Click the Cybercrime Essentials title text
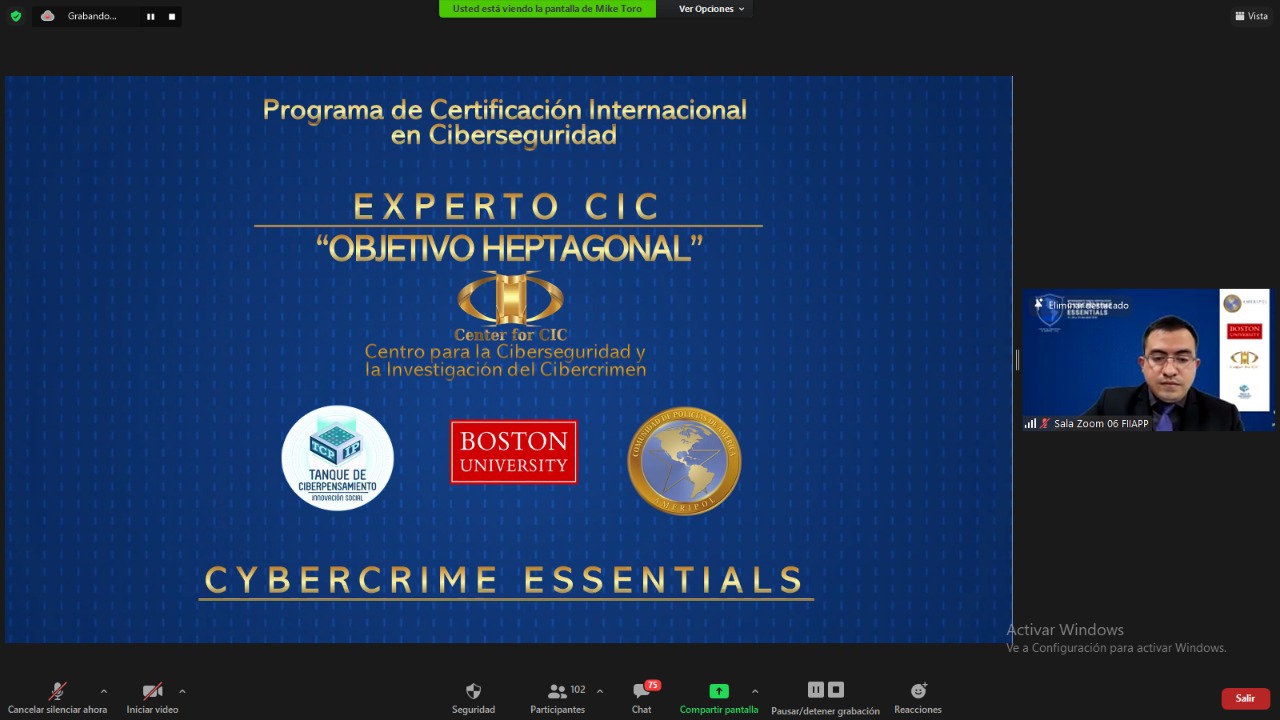1280x720 pixels. [505, 580]
